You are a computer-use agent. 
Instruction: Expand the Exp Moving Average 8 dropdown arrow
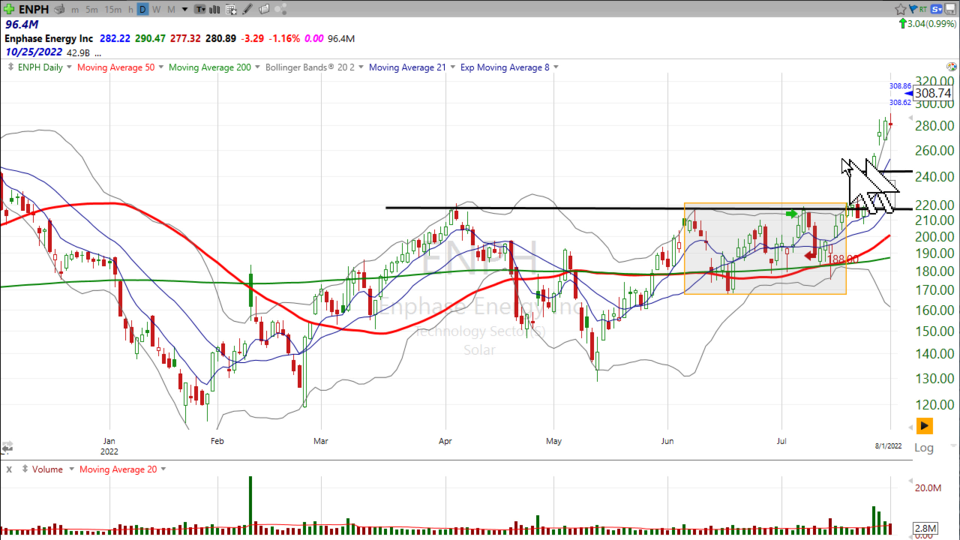(x=556, y=67)
